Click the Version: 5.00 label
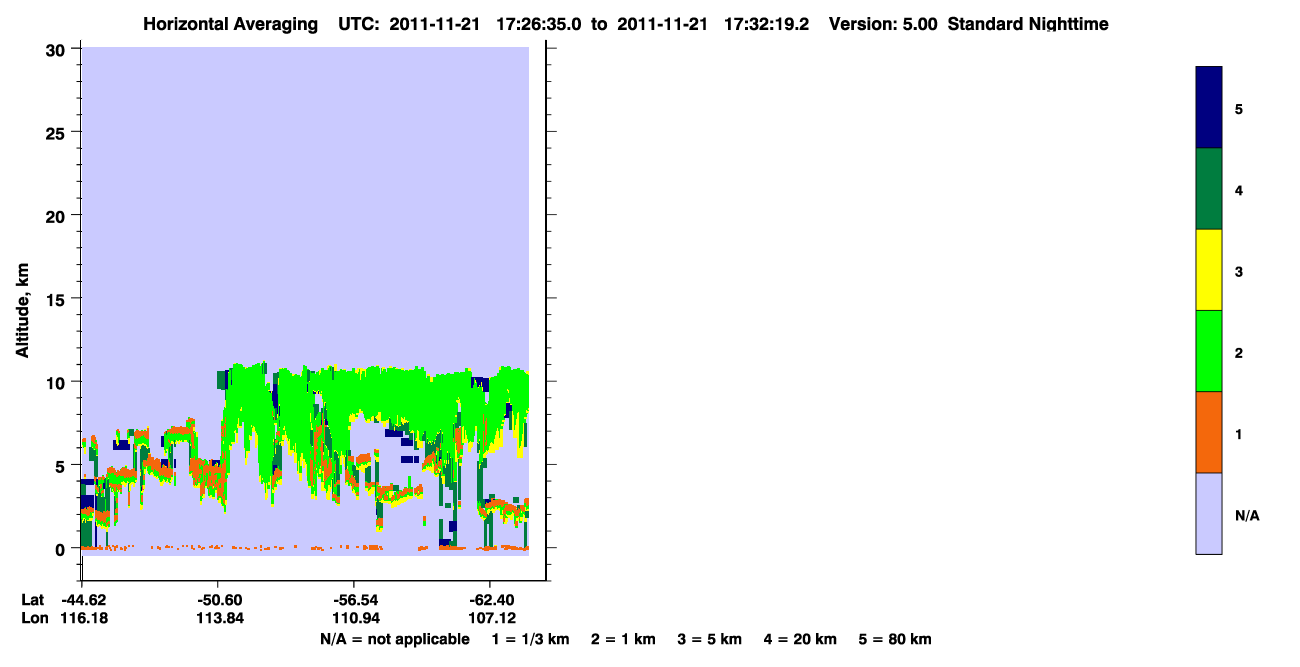Image resolution: width=1300 pixels, height=667 pixels. pos(883,24)
